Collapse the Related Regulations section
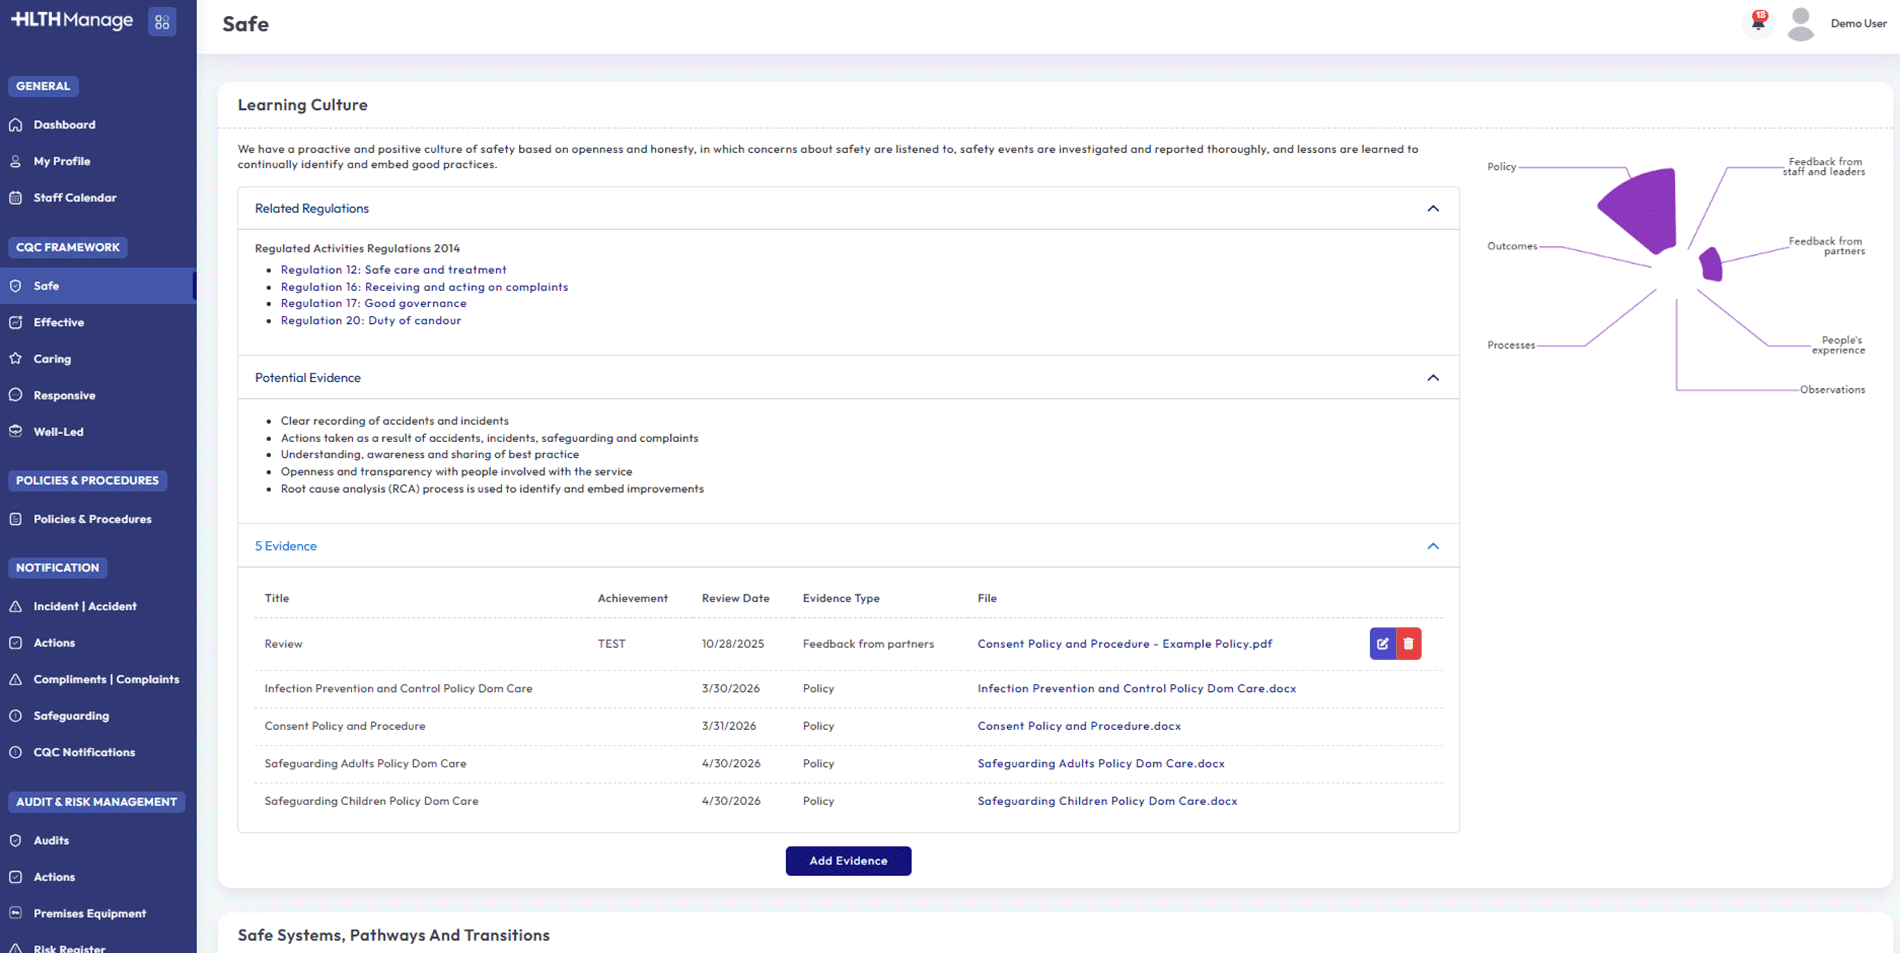The height and width of the screenshot is (953, 1900). (x=1432, y=209)
